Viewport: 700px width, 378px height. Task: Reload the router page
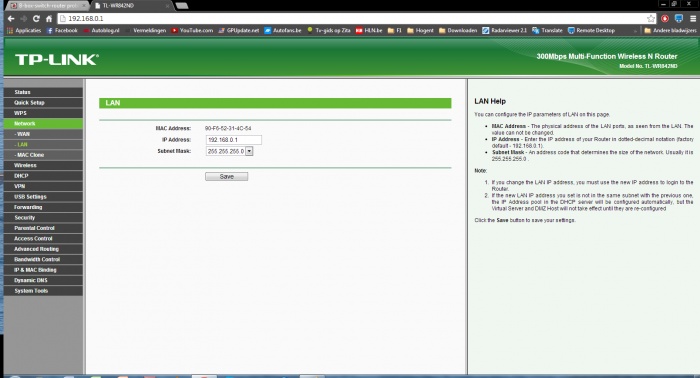click(x=36, y=19)
